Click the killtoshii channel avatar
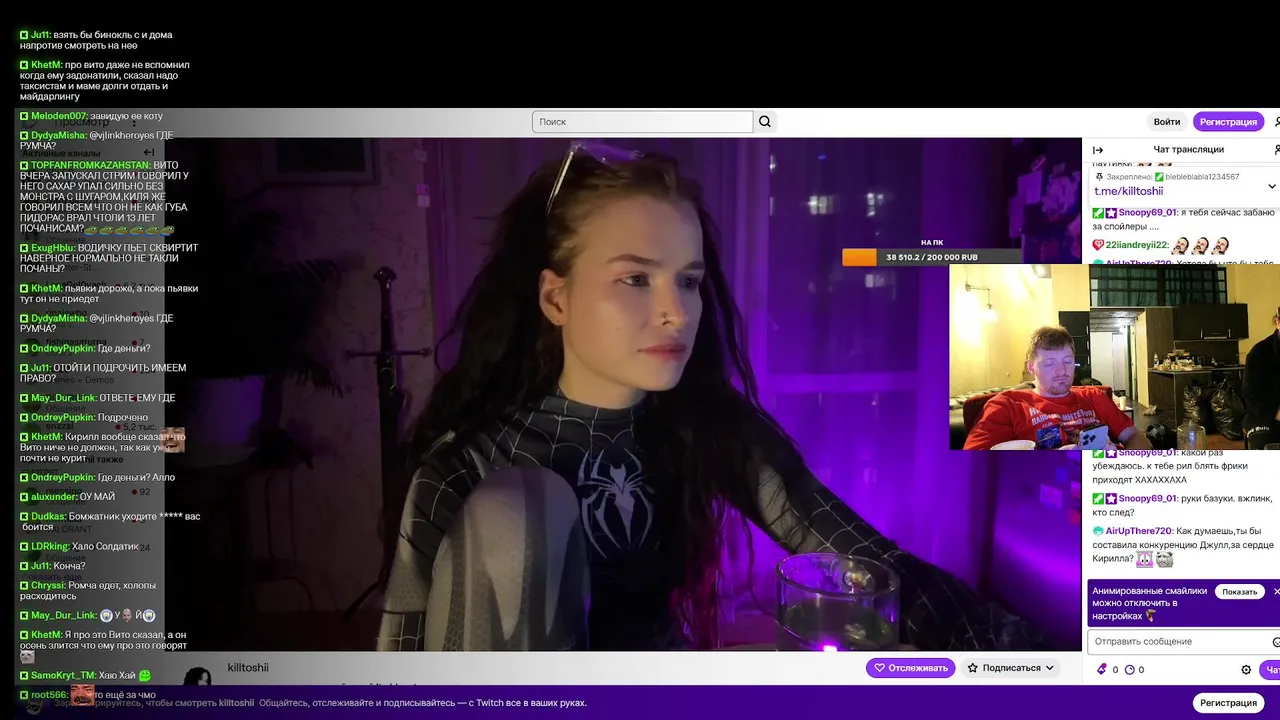The image size is (1280, 720). tap(197, 676)
